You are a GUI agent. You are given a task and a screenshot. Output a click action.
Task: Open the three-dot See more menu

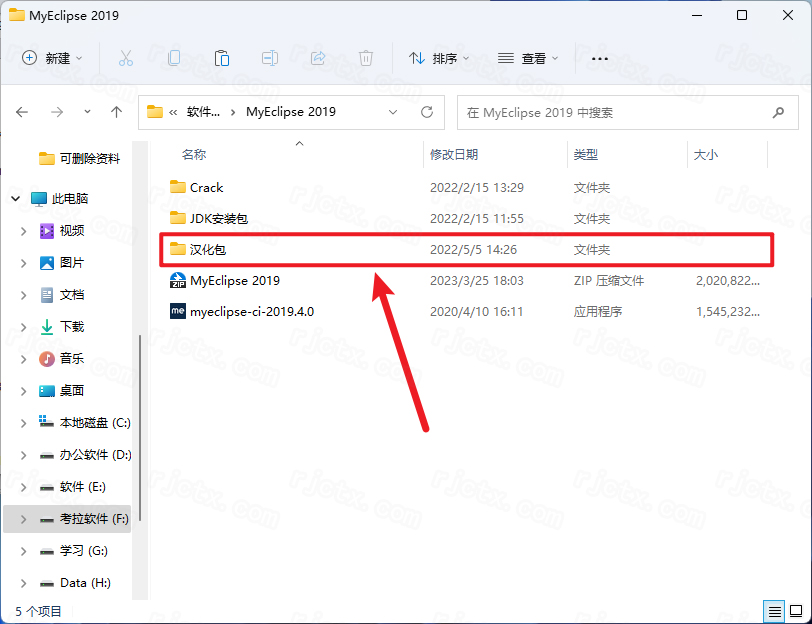(600, 58)
